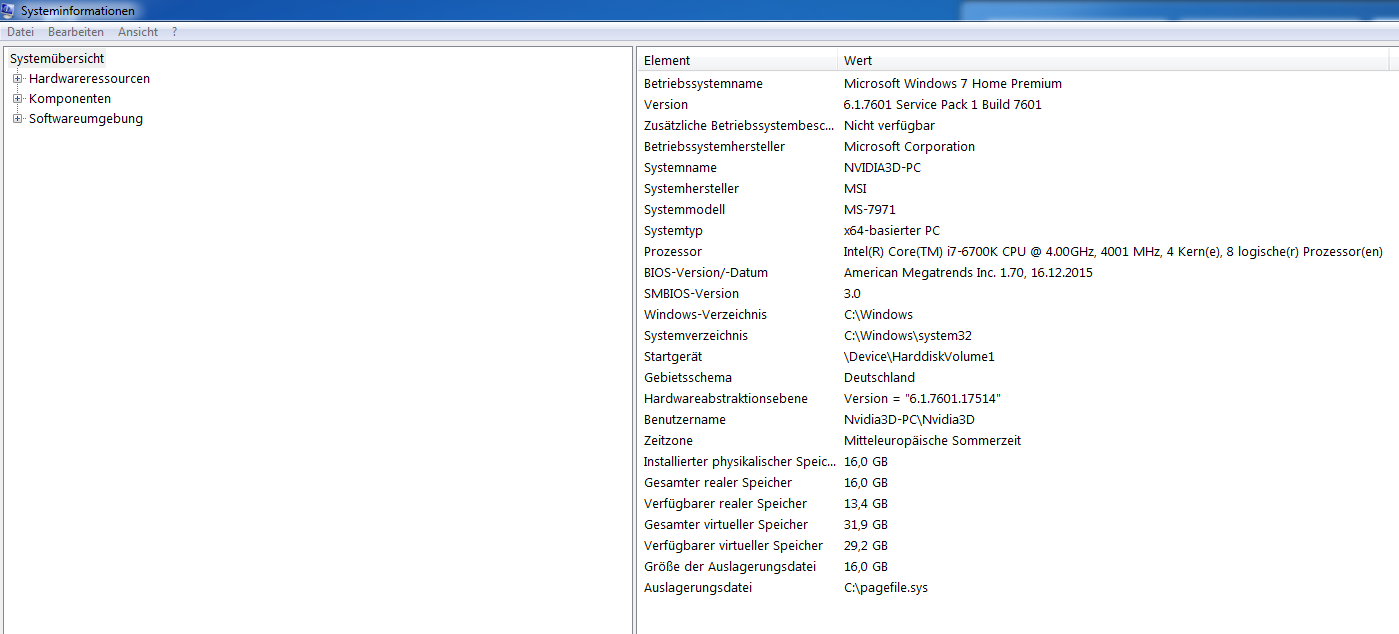Viewport: 1399px width, 634px height.
Task: Select the Hardwareabstraktionsebene row label
Action: pos(726,399)
